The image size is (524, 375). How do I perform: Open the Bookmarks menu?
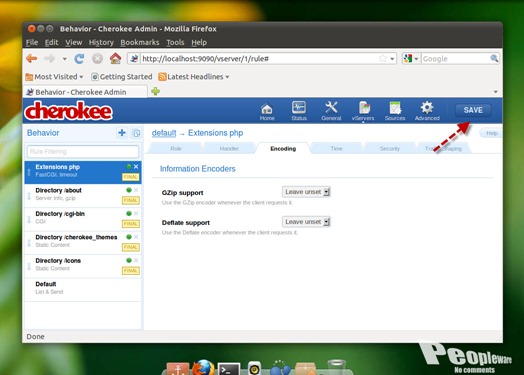point(140,42)
